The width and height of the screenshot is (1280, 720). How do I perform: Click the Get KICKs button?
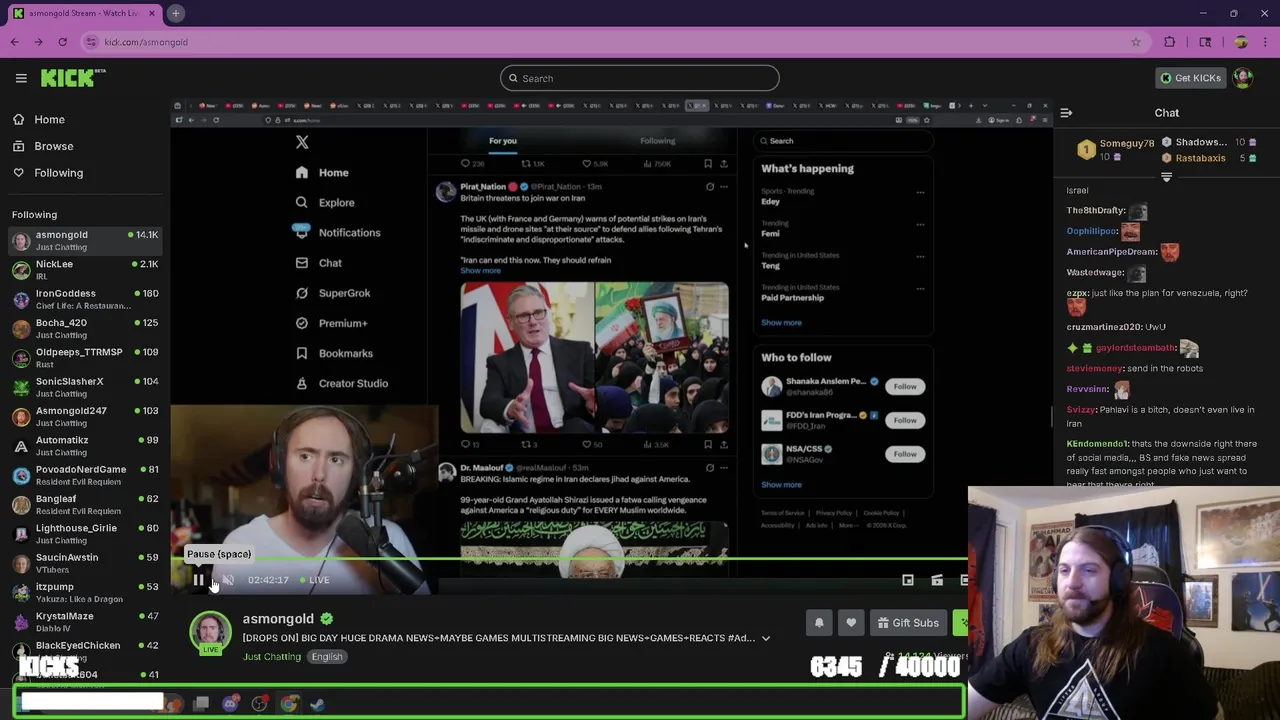pyautogui.click(x=1190, y=78)
